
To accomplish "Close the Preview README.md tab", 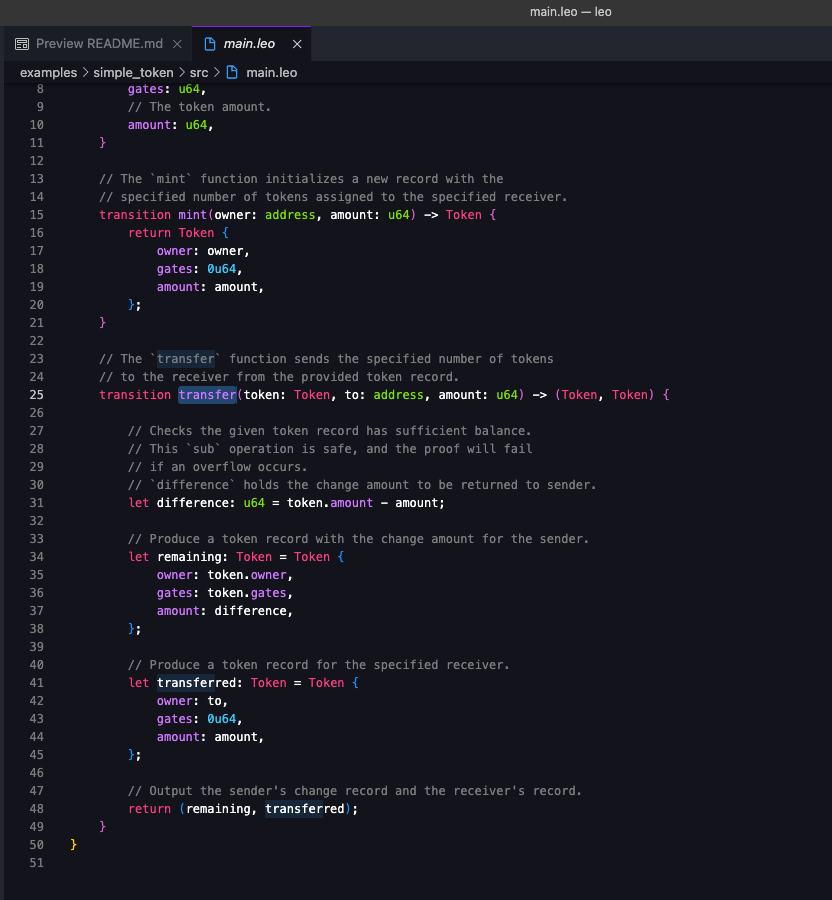I will click(x=178, y=43).
